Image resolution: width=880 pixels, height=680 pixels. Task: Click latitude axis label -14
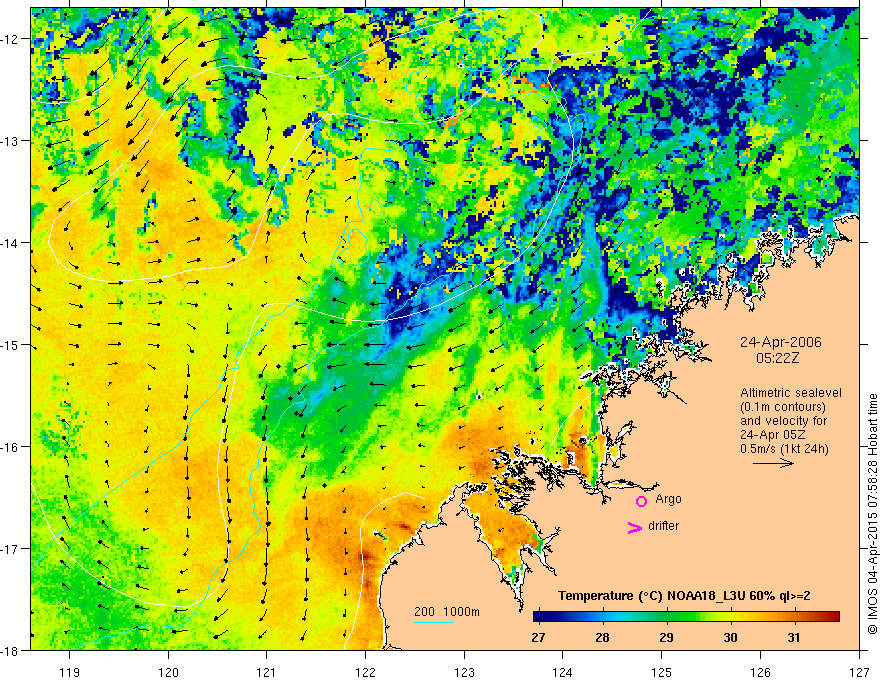click(x=10, y=243)
